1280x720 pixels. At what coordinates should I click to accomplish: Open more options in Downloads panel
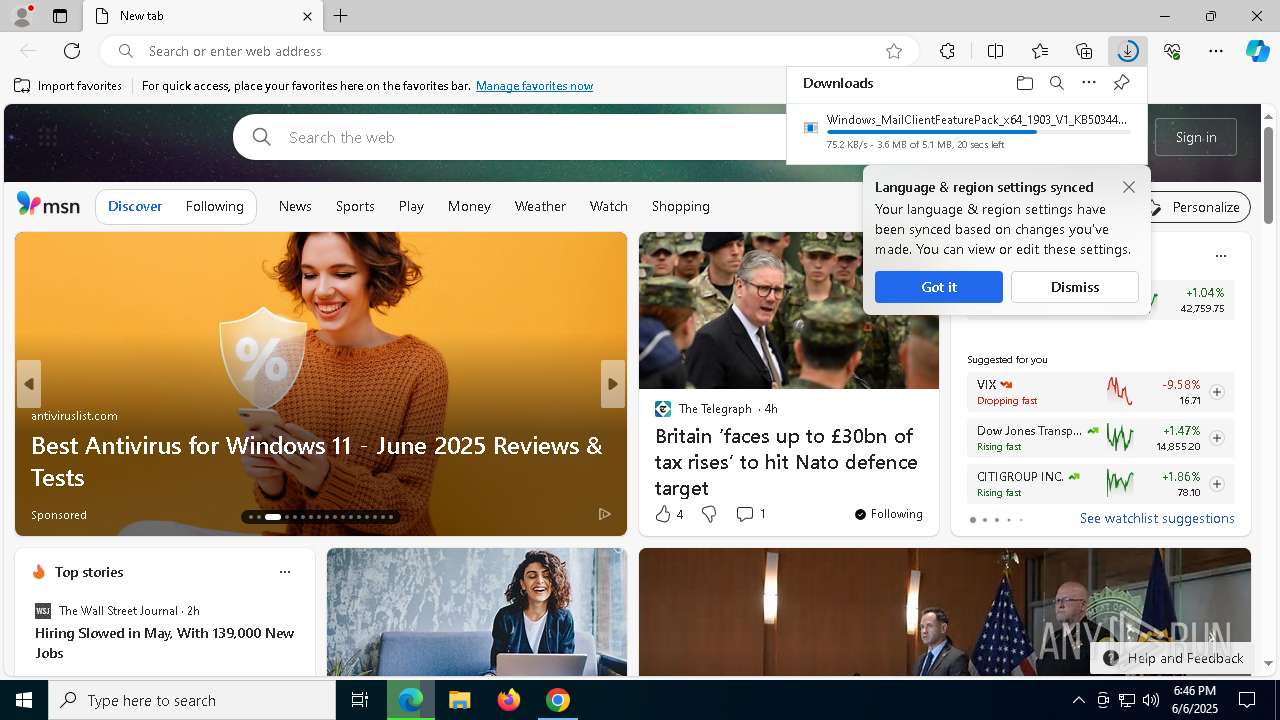click(x=1089, y=83)
